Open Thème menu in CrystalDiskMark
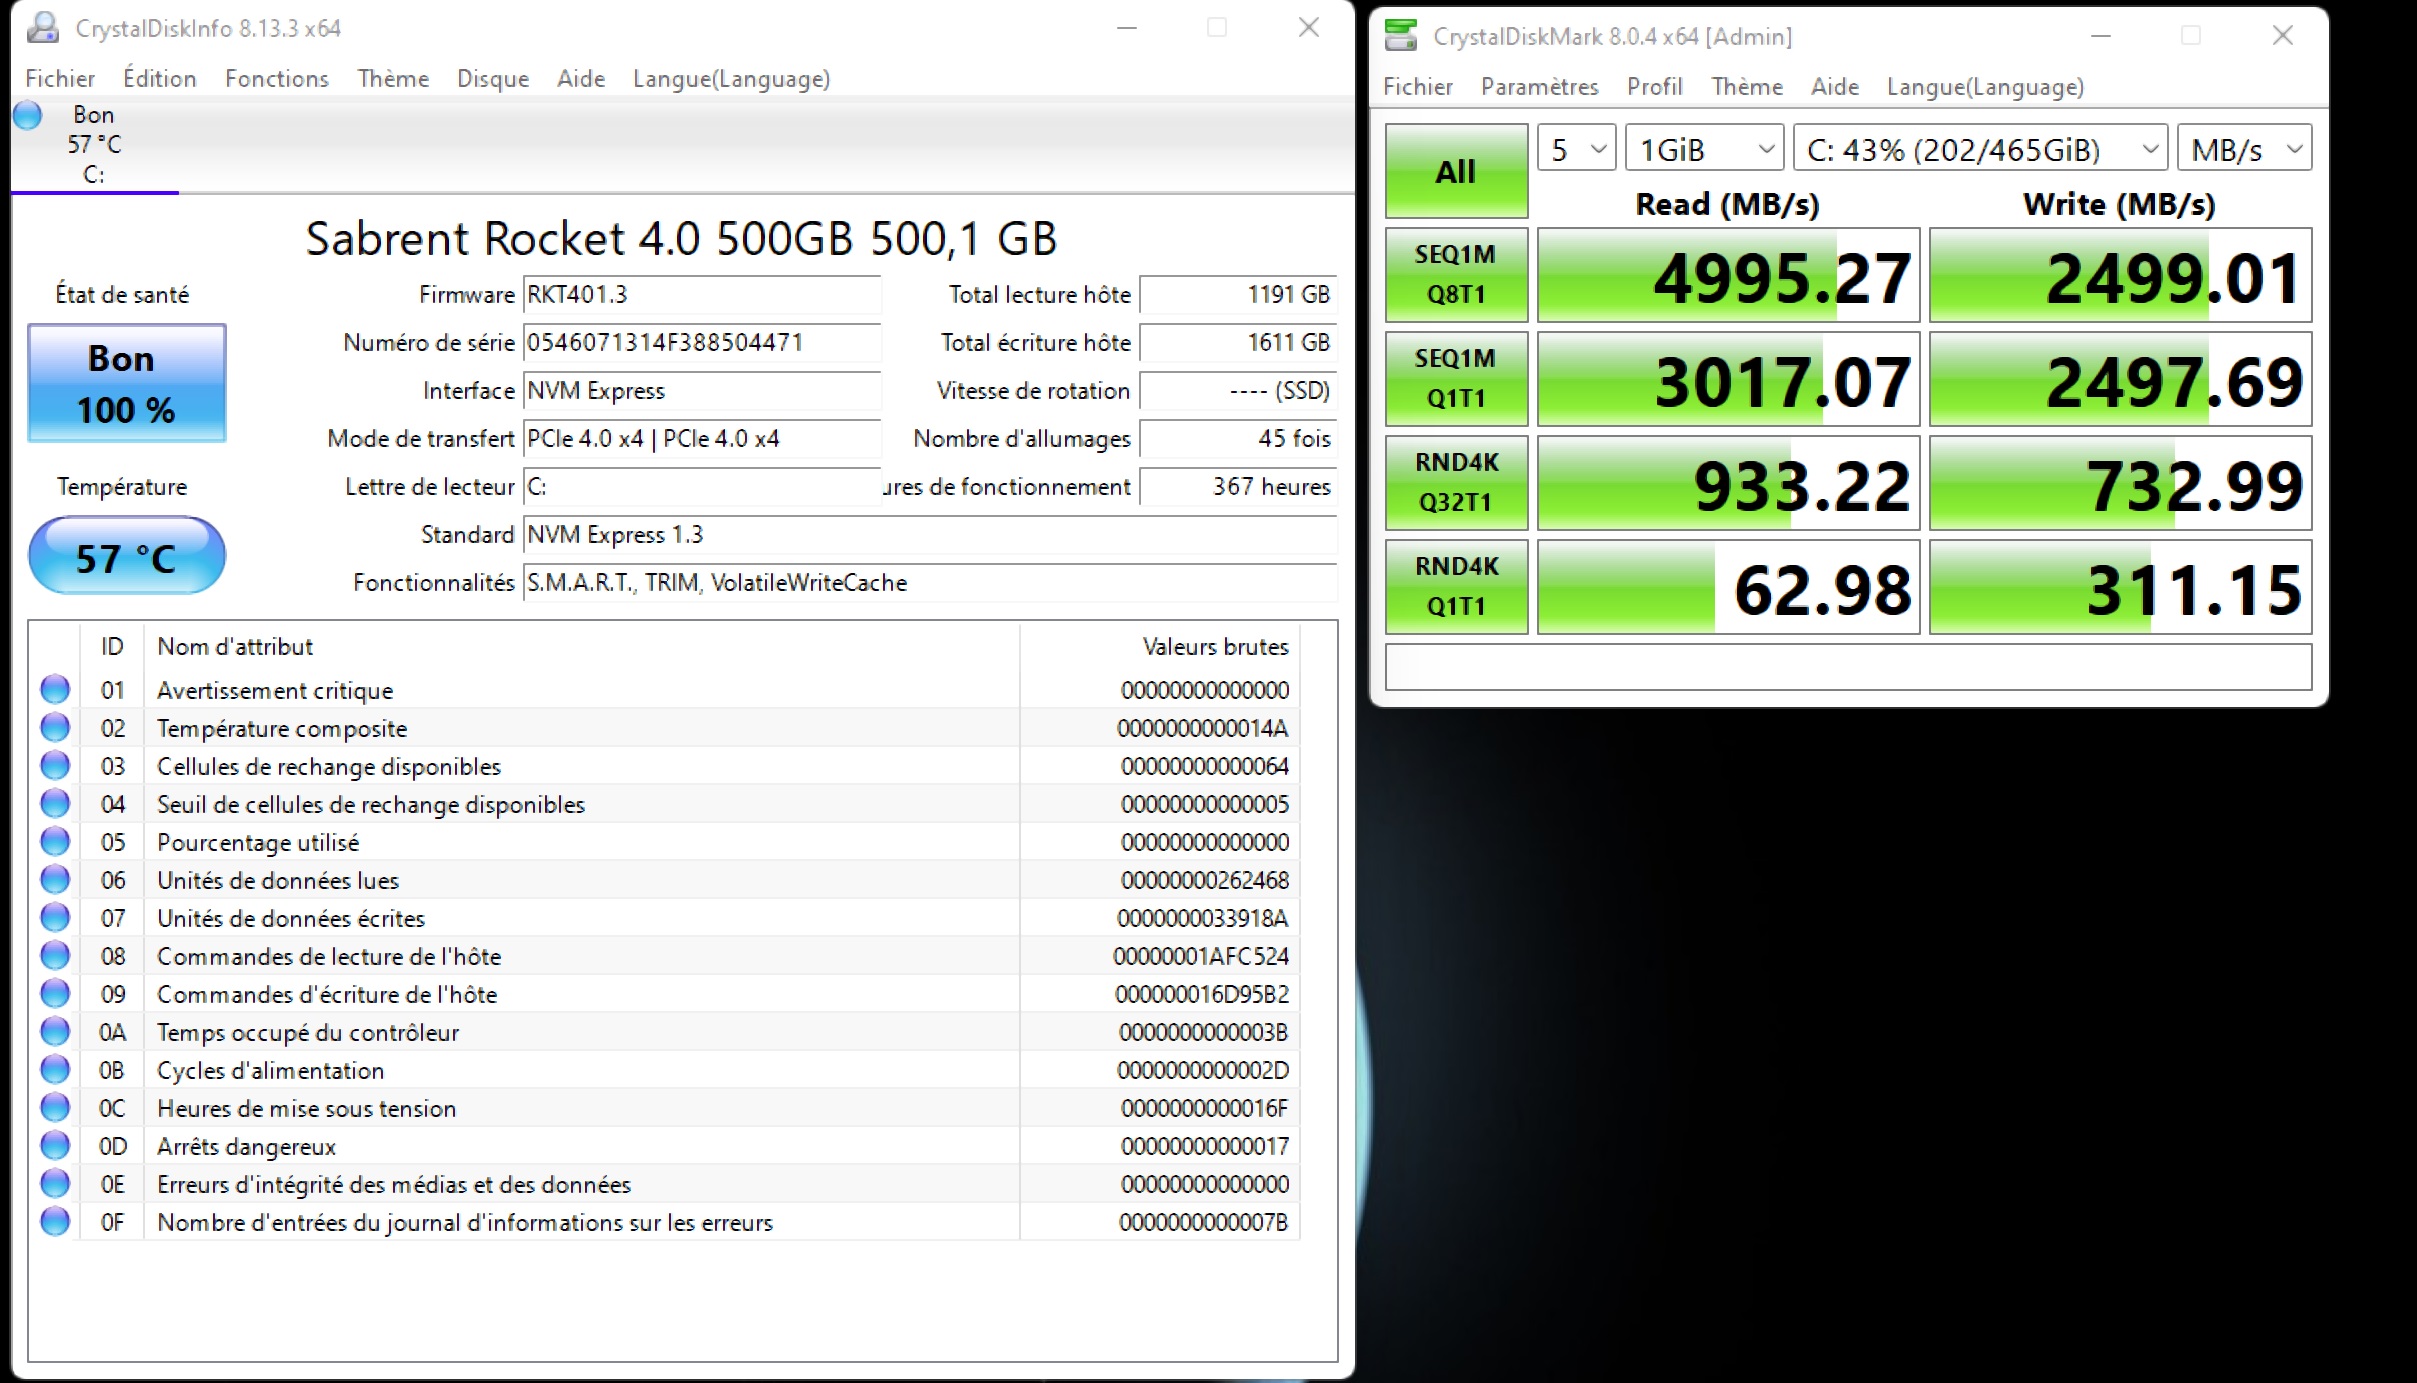Image resolution: width=2417 pixels, height=1383 pixels. 1747,86
